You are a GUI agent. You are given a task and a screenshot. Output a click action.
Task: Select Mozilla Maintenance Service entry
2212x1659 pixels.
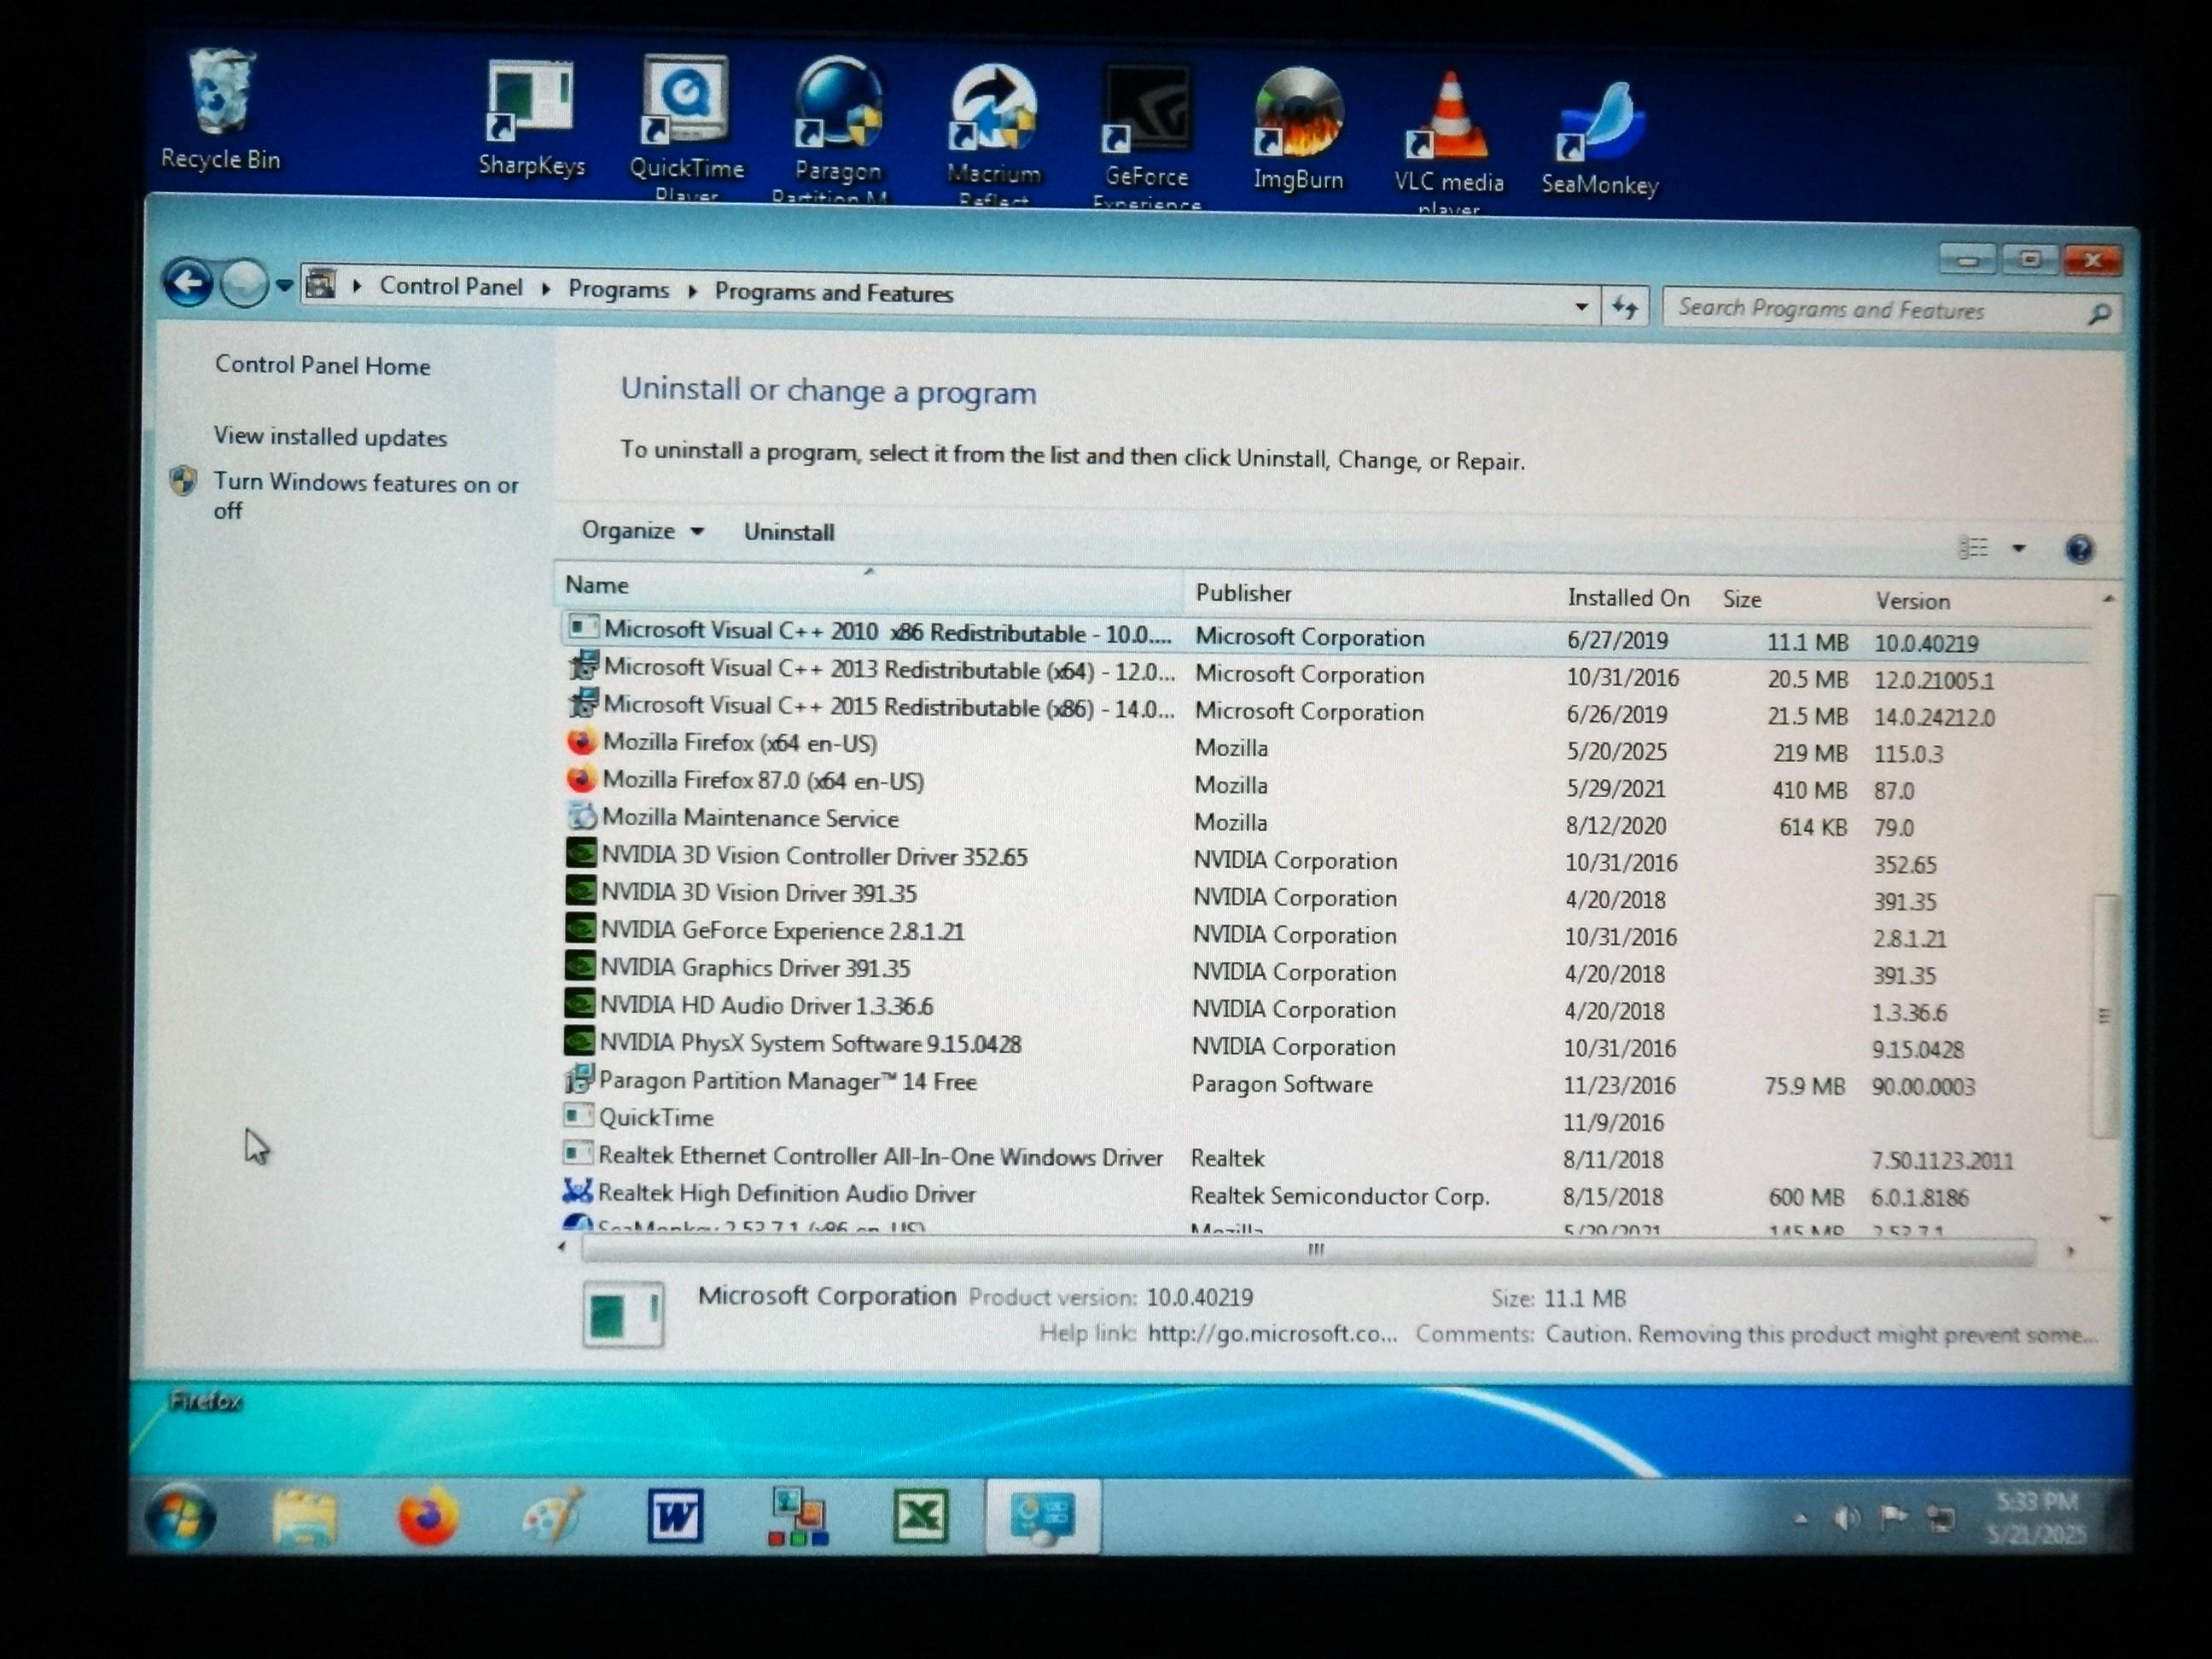[x=1325, y=822]
